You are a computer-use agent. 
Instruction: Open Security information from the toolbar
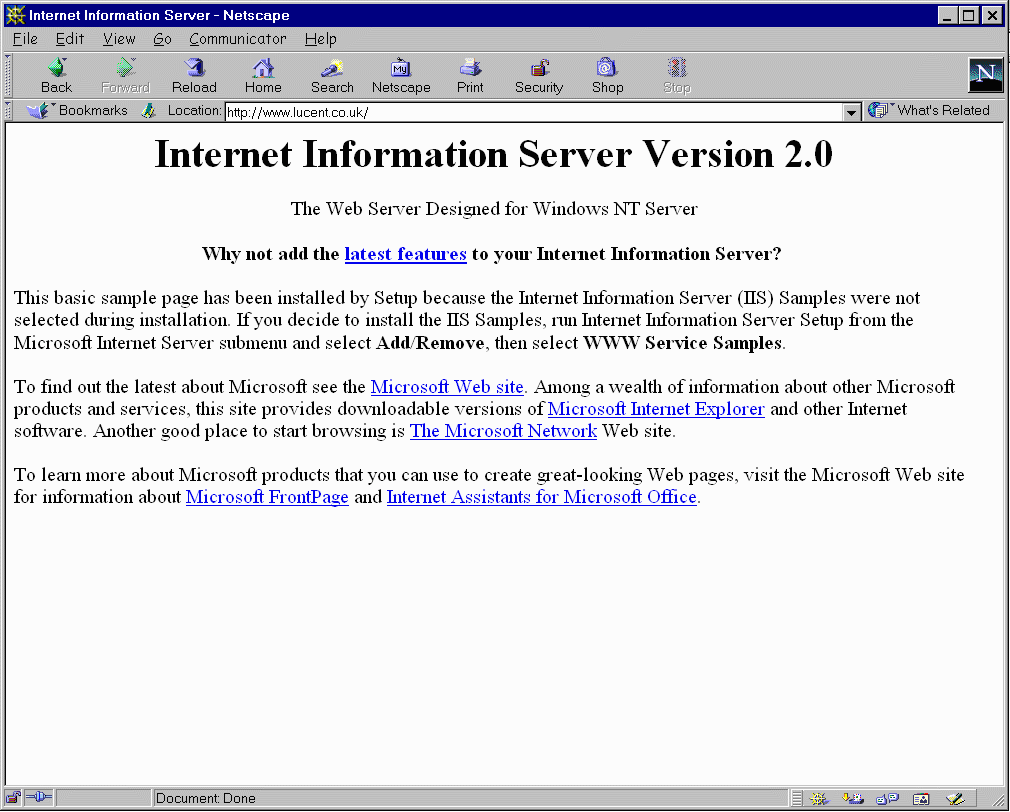pyautogui.click(x=539, y=75)
